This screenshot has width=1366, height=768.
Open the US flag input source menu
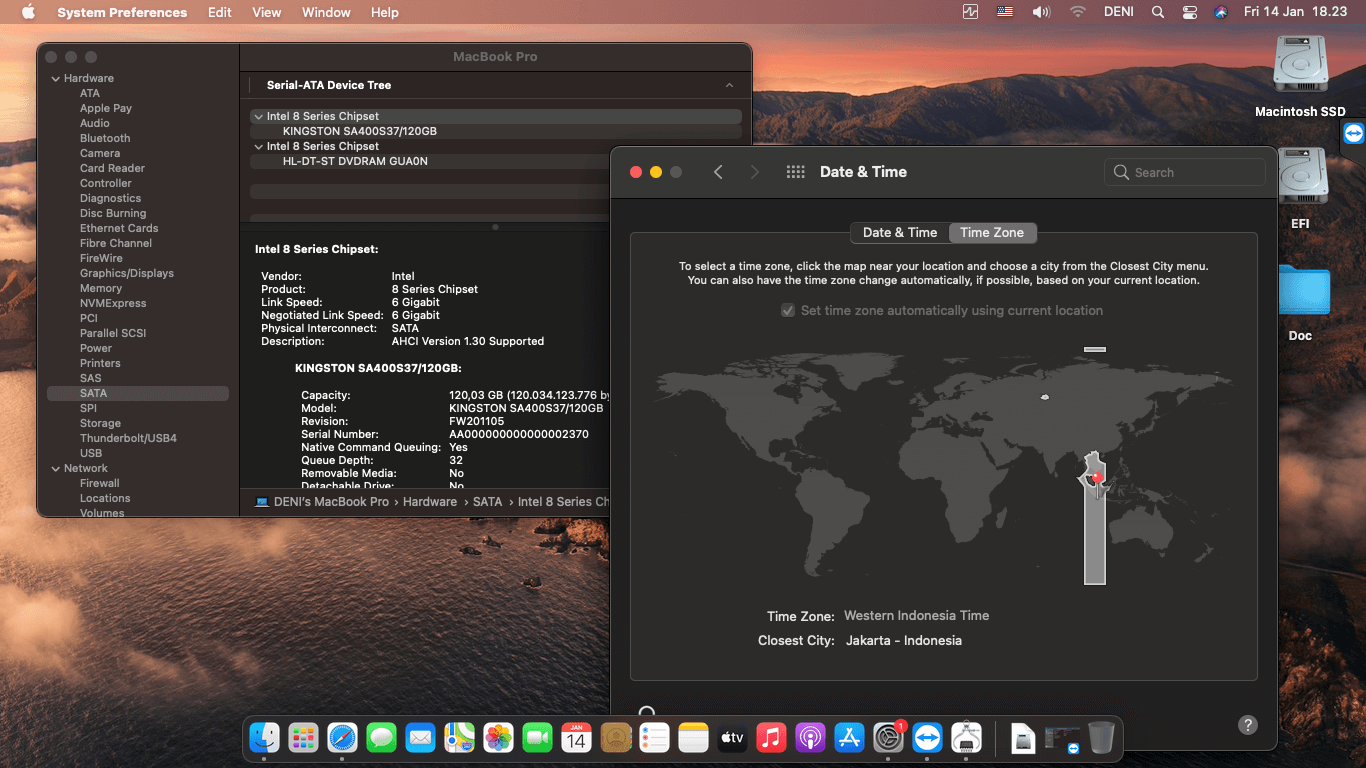tap(1005, 12)
